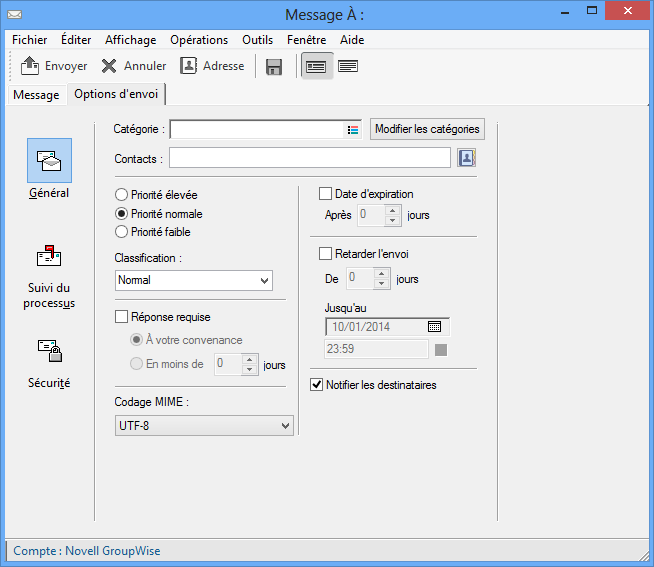Close the Message À window
Screen dimensions: 654x567
click(628, 11)
